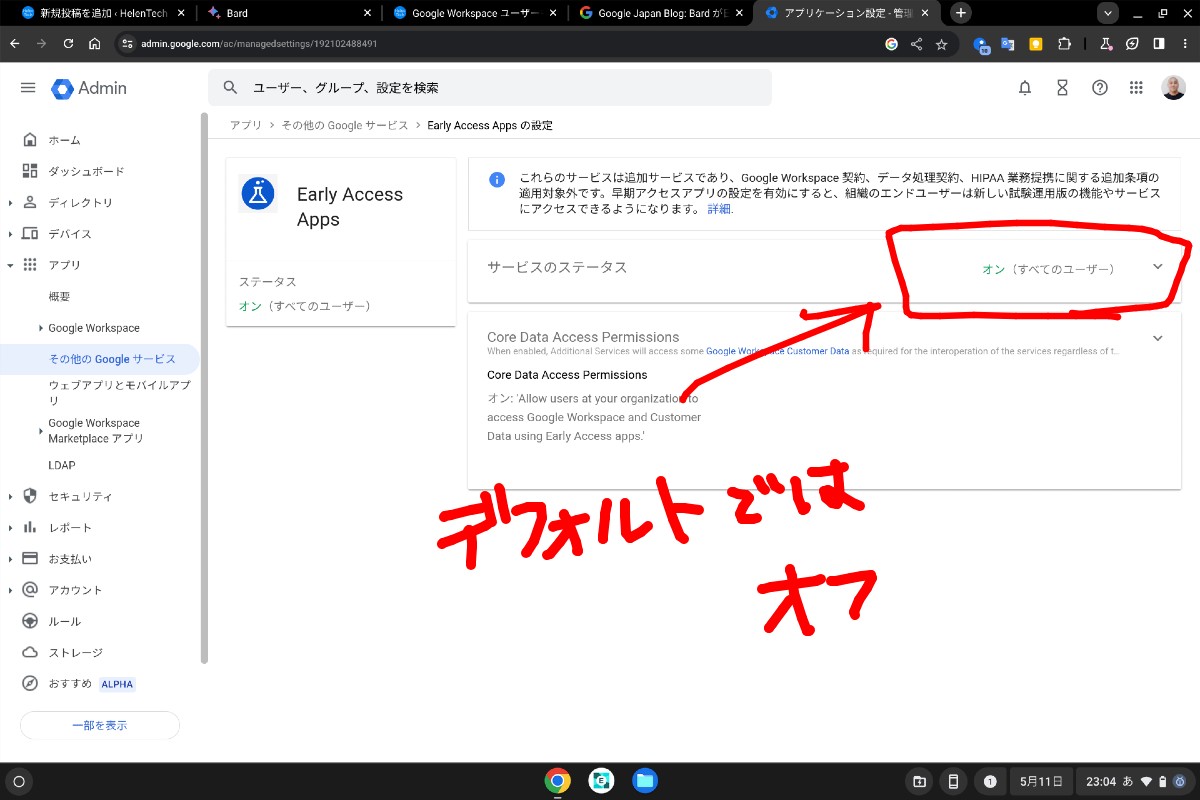Open the Google apps grid launcher
1200x800 pixels.
pyautogui.click(x=1137, y=88)
